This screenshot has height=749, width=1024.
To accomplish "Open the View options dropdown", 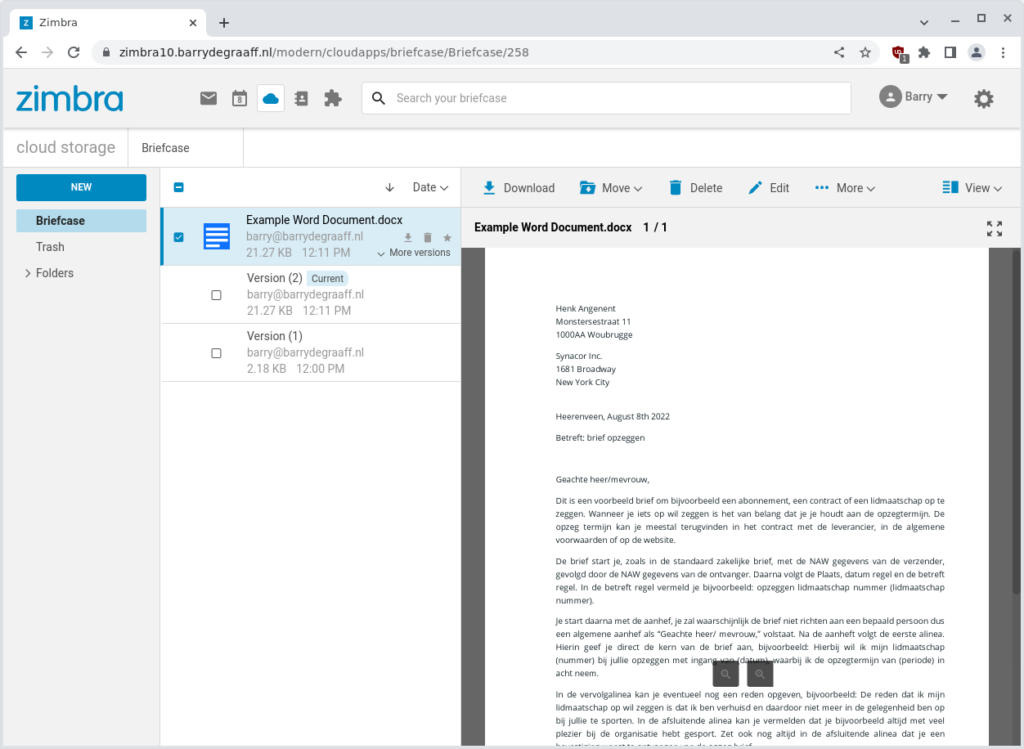I will click(973, 187).
